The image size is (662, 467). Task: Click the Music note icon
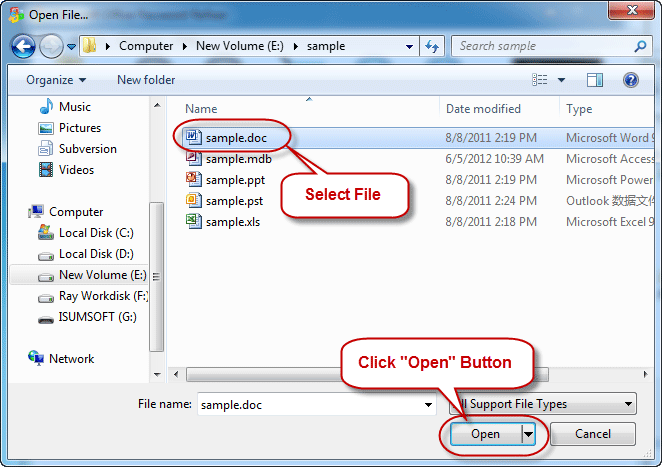point(46,106)
